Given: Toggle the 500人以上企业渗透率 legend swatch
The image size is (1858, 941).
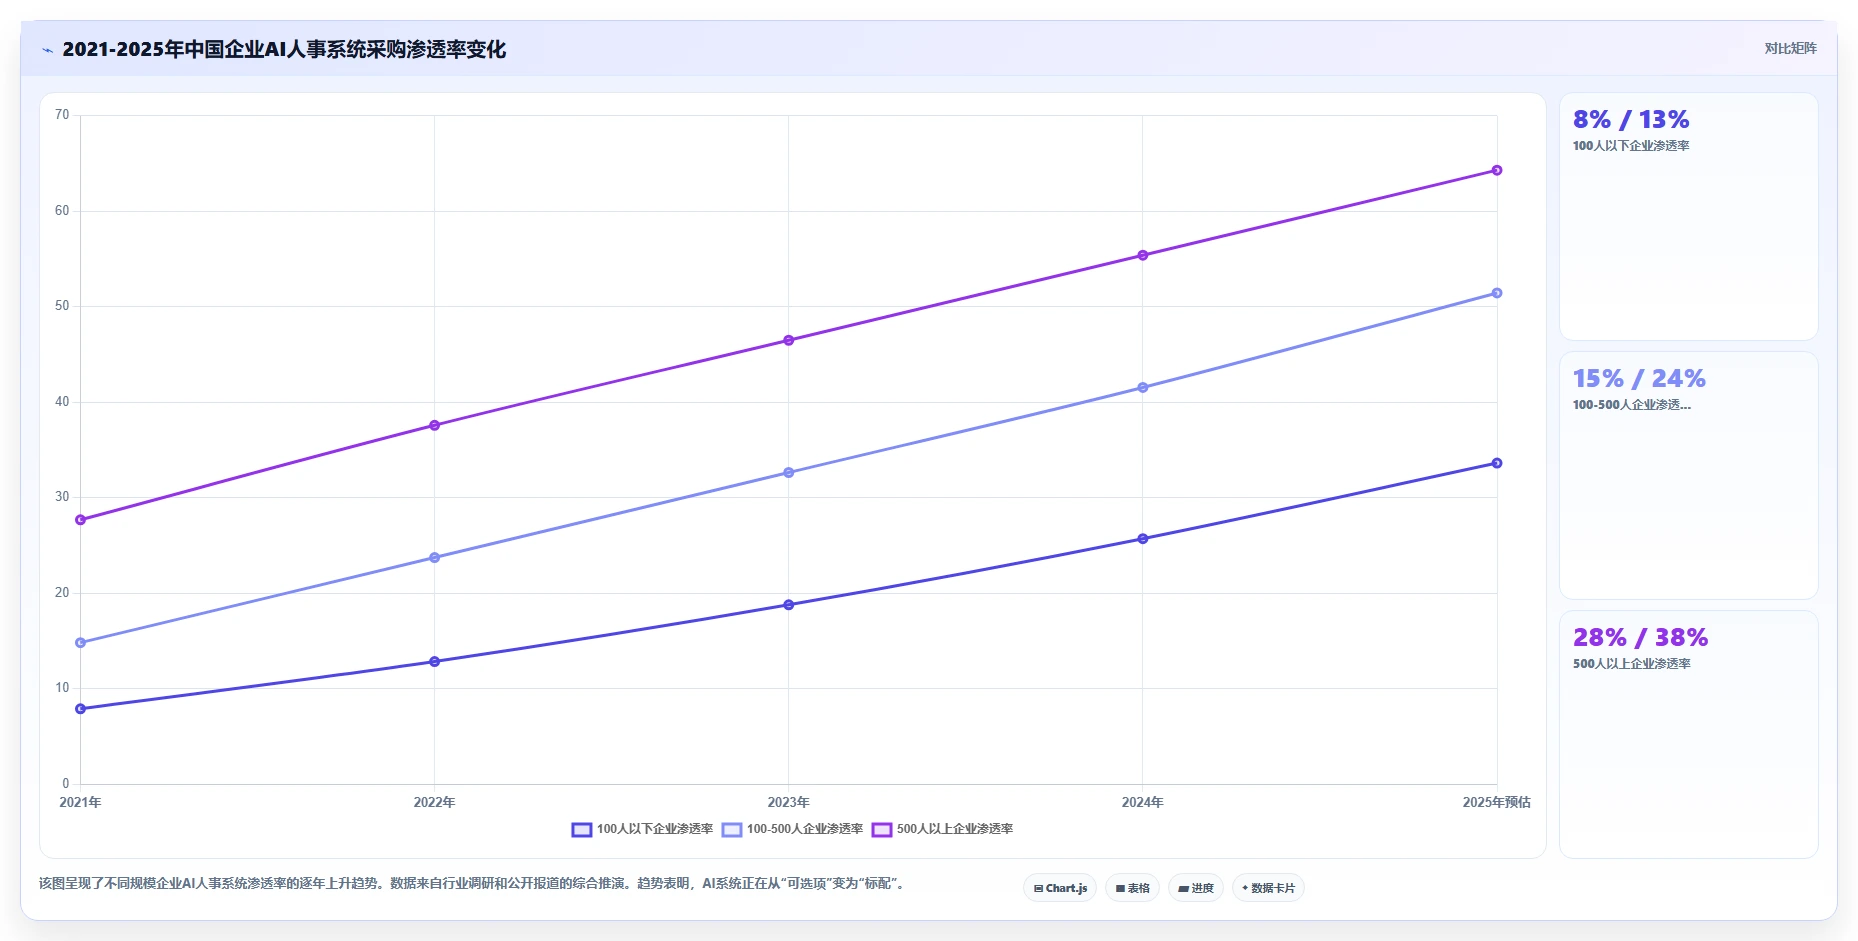Looking at the screenshot, I should (882, 829).
